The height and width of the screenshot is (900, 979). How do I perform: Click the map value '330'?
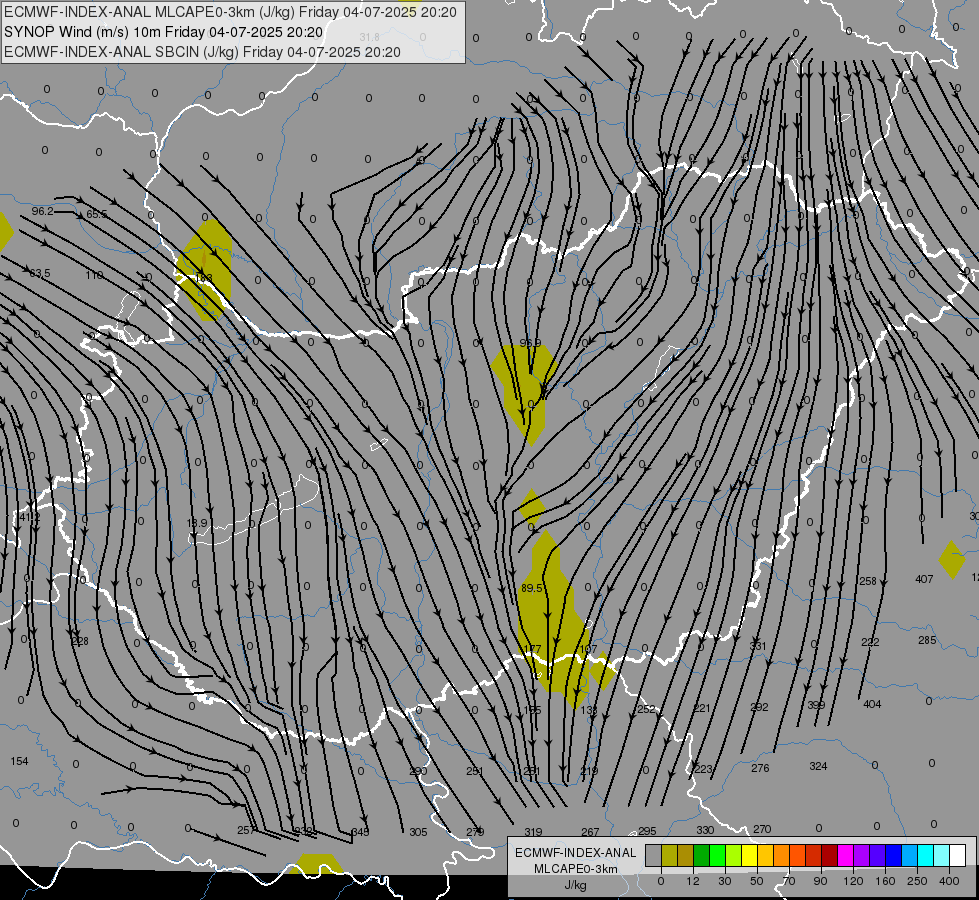(705, 830)
